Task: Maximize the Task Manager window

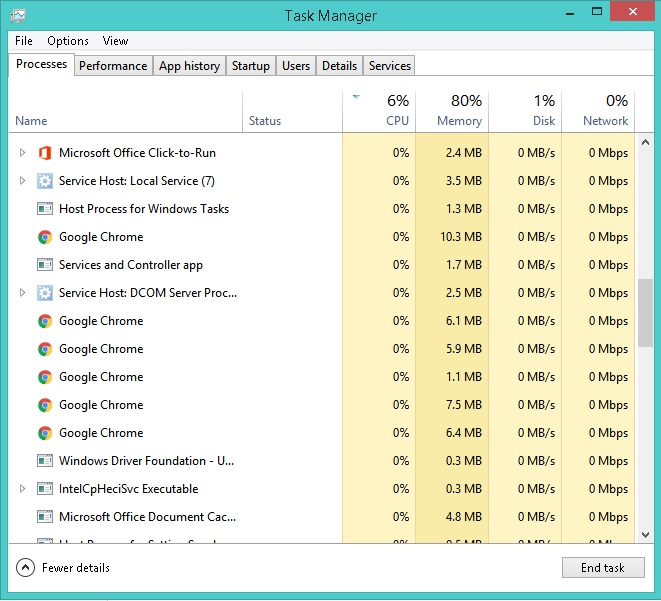Action: (x=597, y=11)
